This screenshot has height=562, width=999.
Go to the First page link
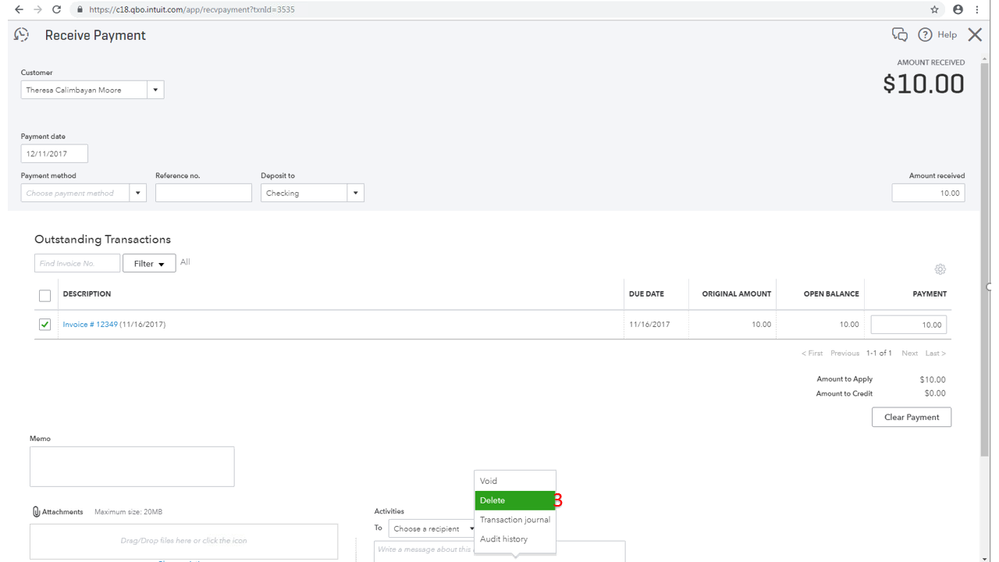[x=812, y=353]
